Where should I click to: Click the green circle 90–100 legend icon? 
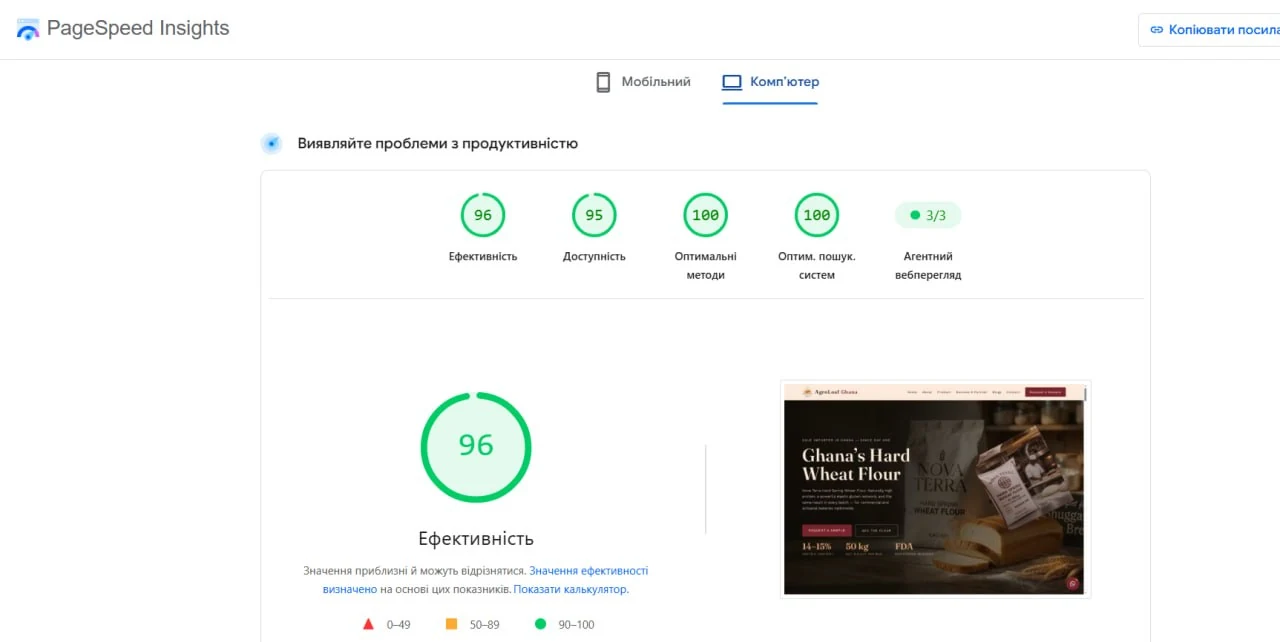[x=540, y=624]
